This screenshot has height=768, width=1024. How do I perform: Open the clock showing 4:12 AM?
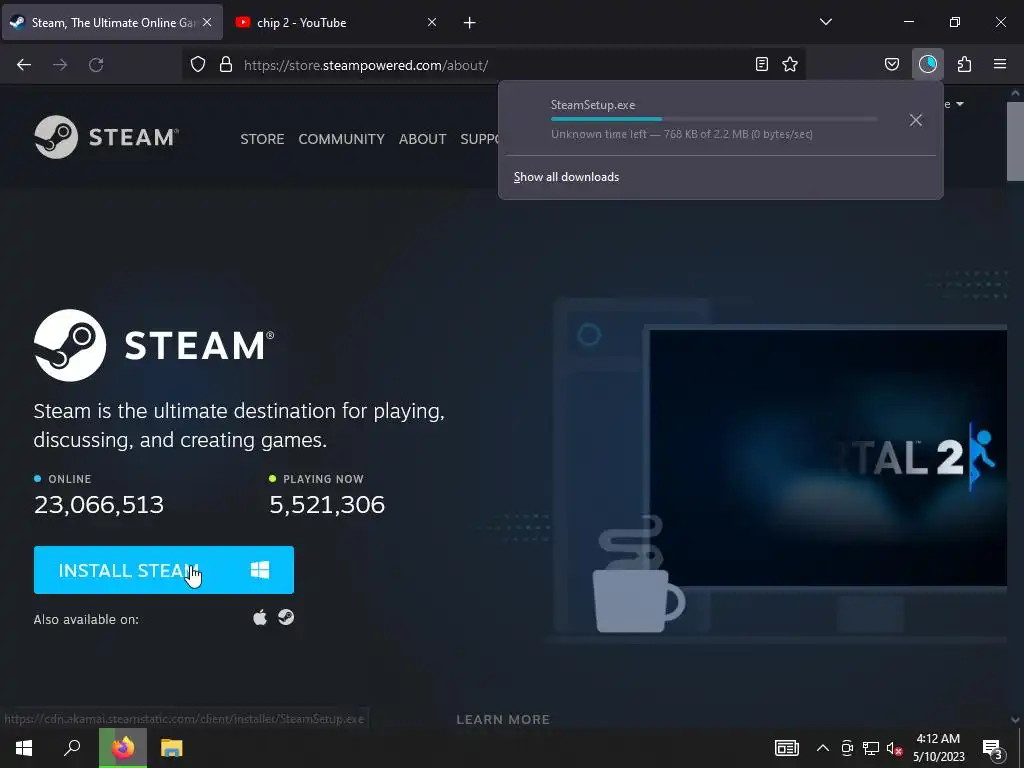tap(938, 748)
